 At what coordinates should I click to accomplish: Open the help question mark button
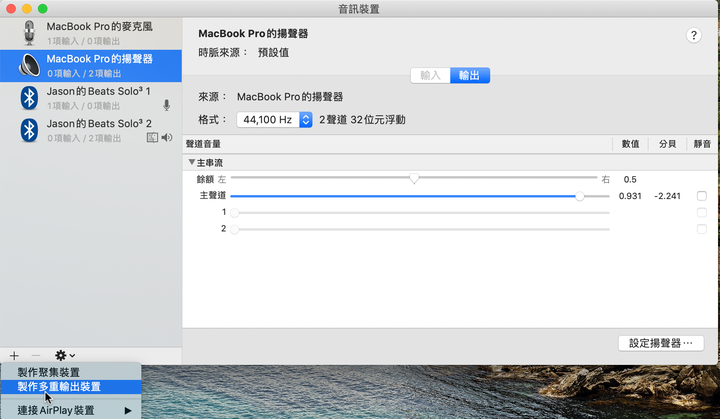coord(694,35)
